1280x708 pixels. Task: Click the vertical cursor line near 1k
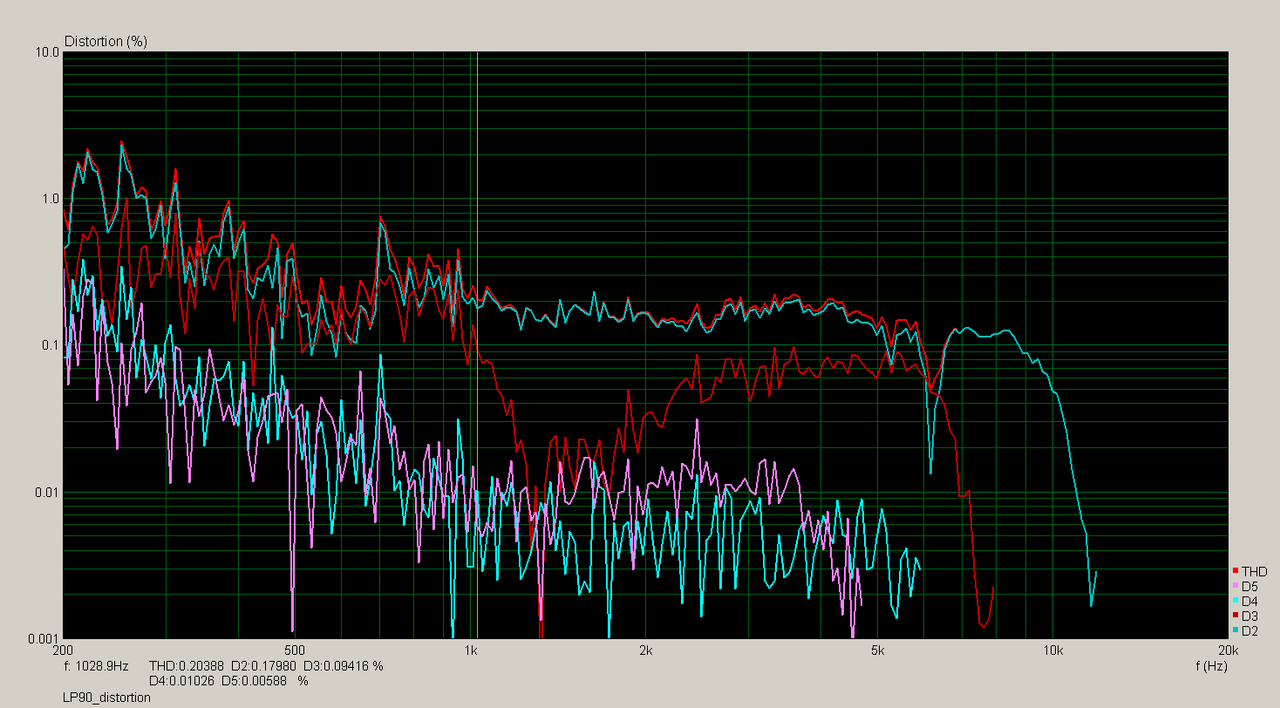point(477,345)
